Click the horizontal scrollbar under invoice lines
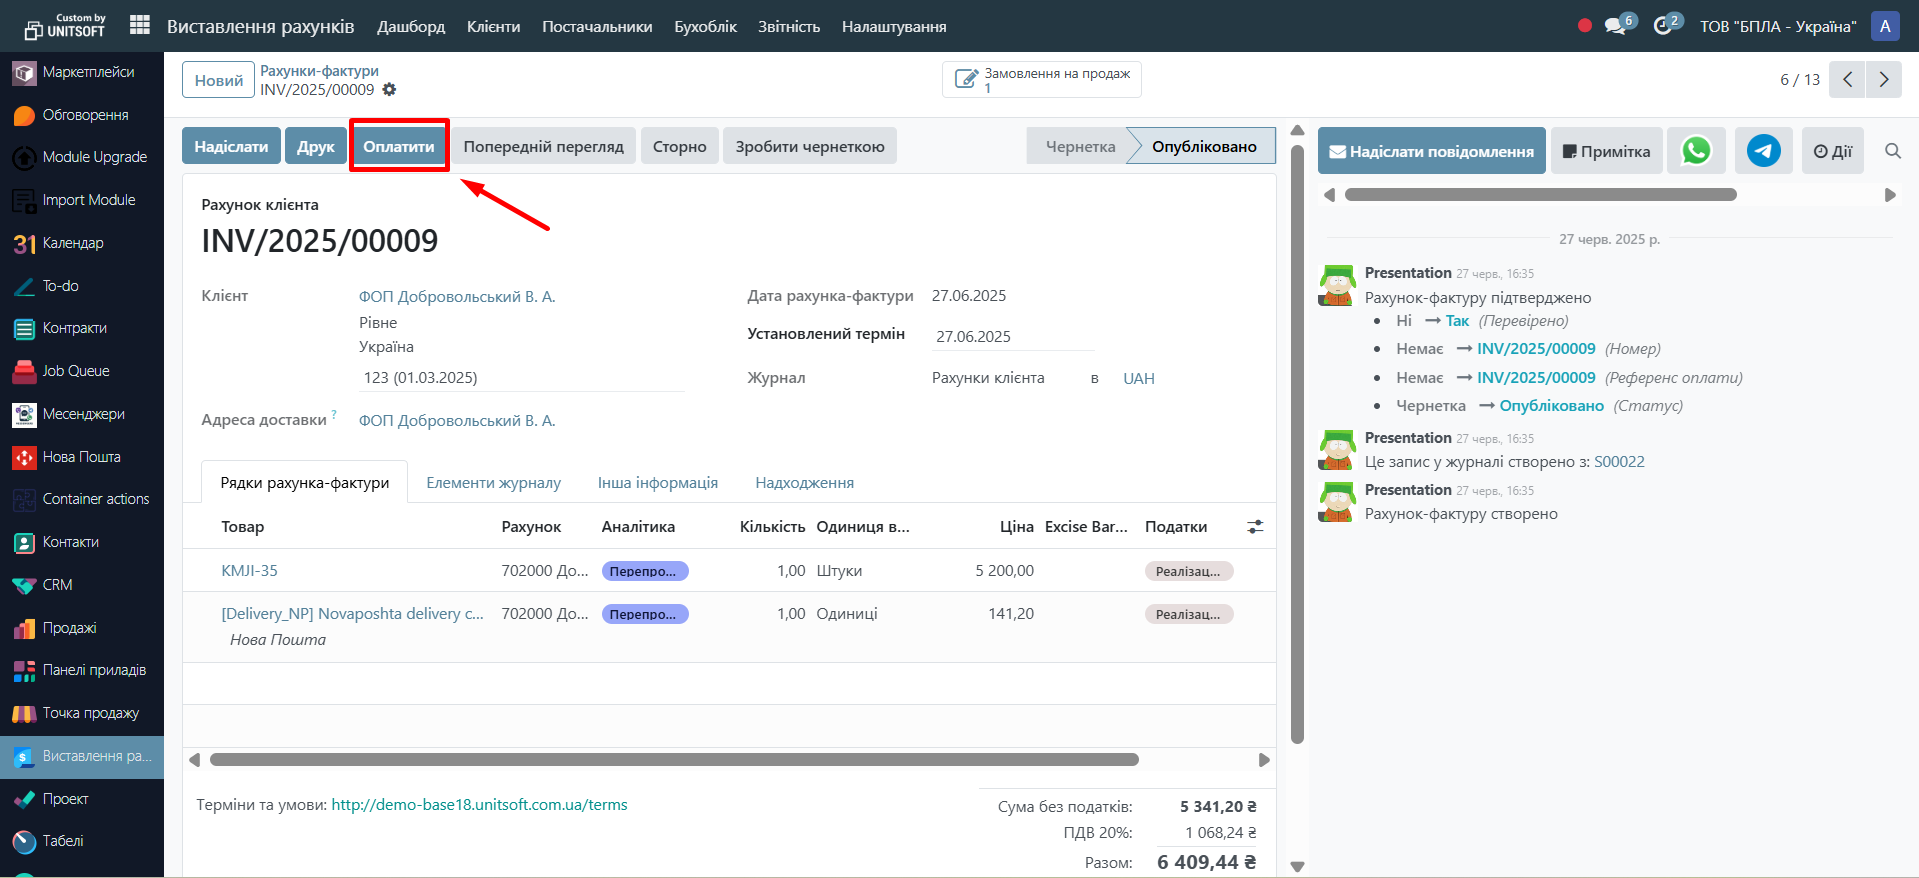 tap(673, 760)
